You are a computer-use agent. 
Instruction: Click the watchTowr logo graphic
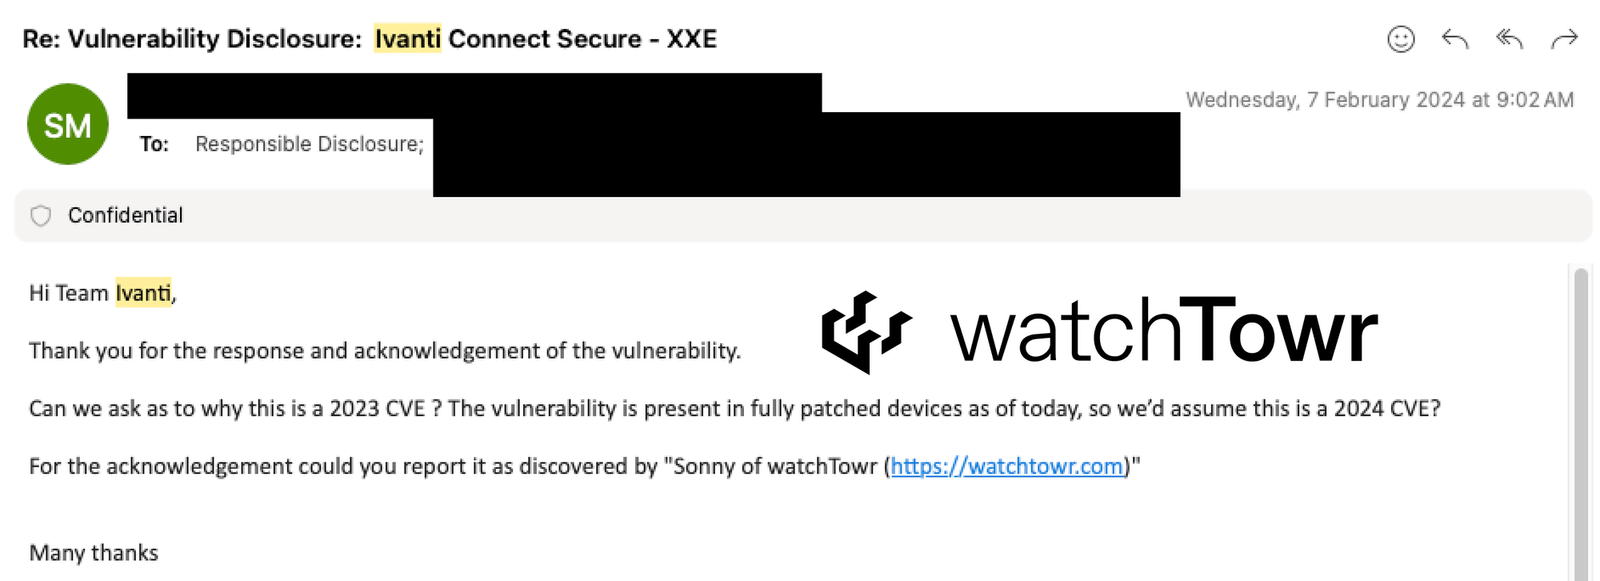coord(866,330)
